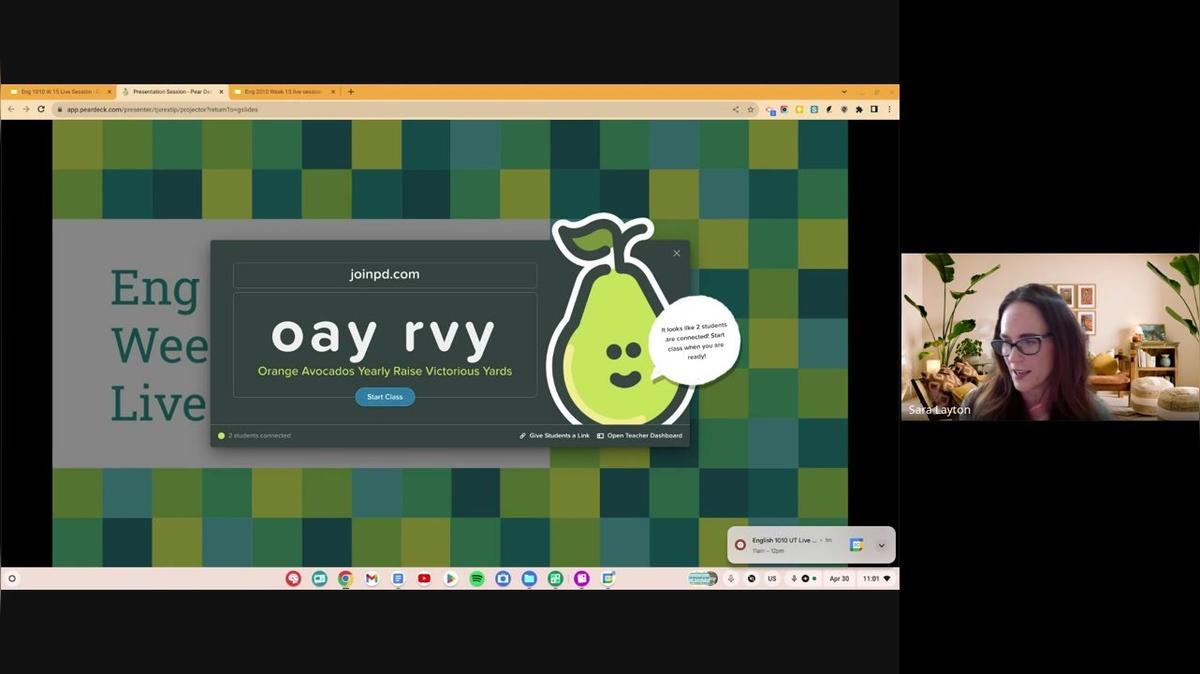Open Play Store from the shelf

(x=450, y=578)
